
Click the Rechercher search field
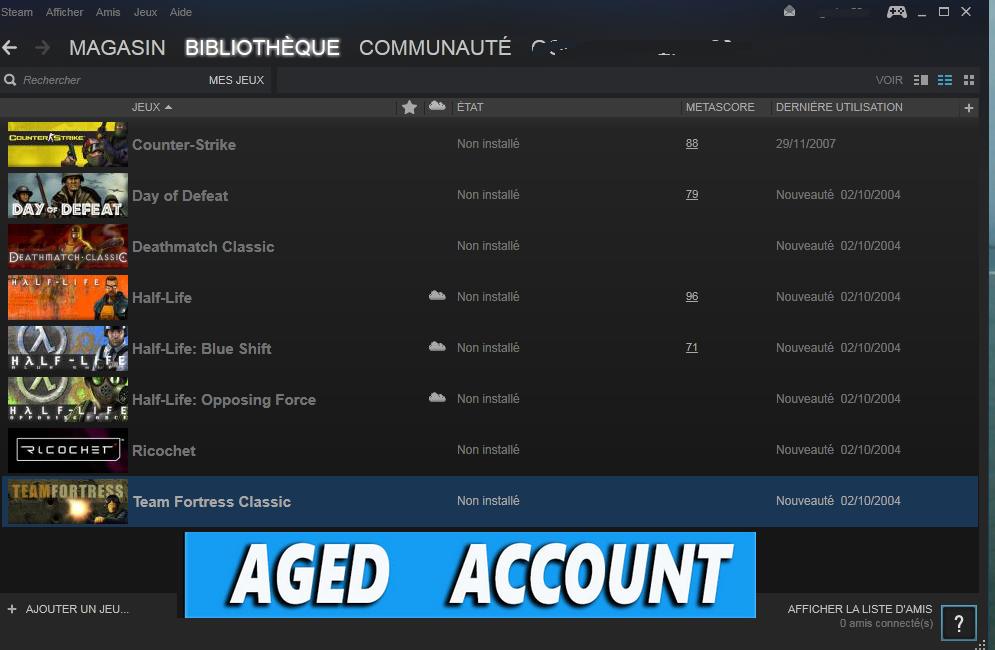coord(108,80)
